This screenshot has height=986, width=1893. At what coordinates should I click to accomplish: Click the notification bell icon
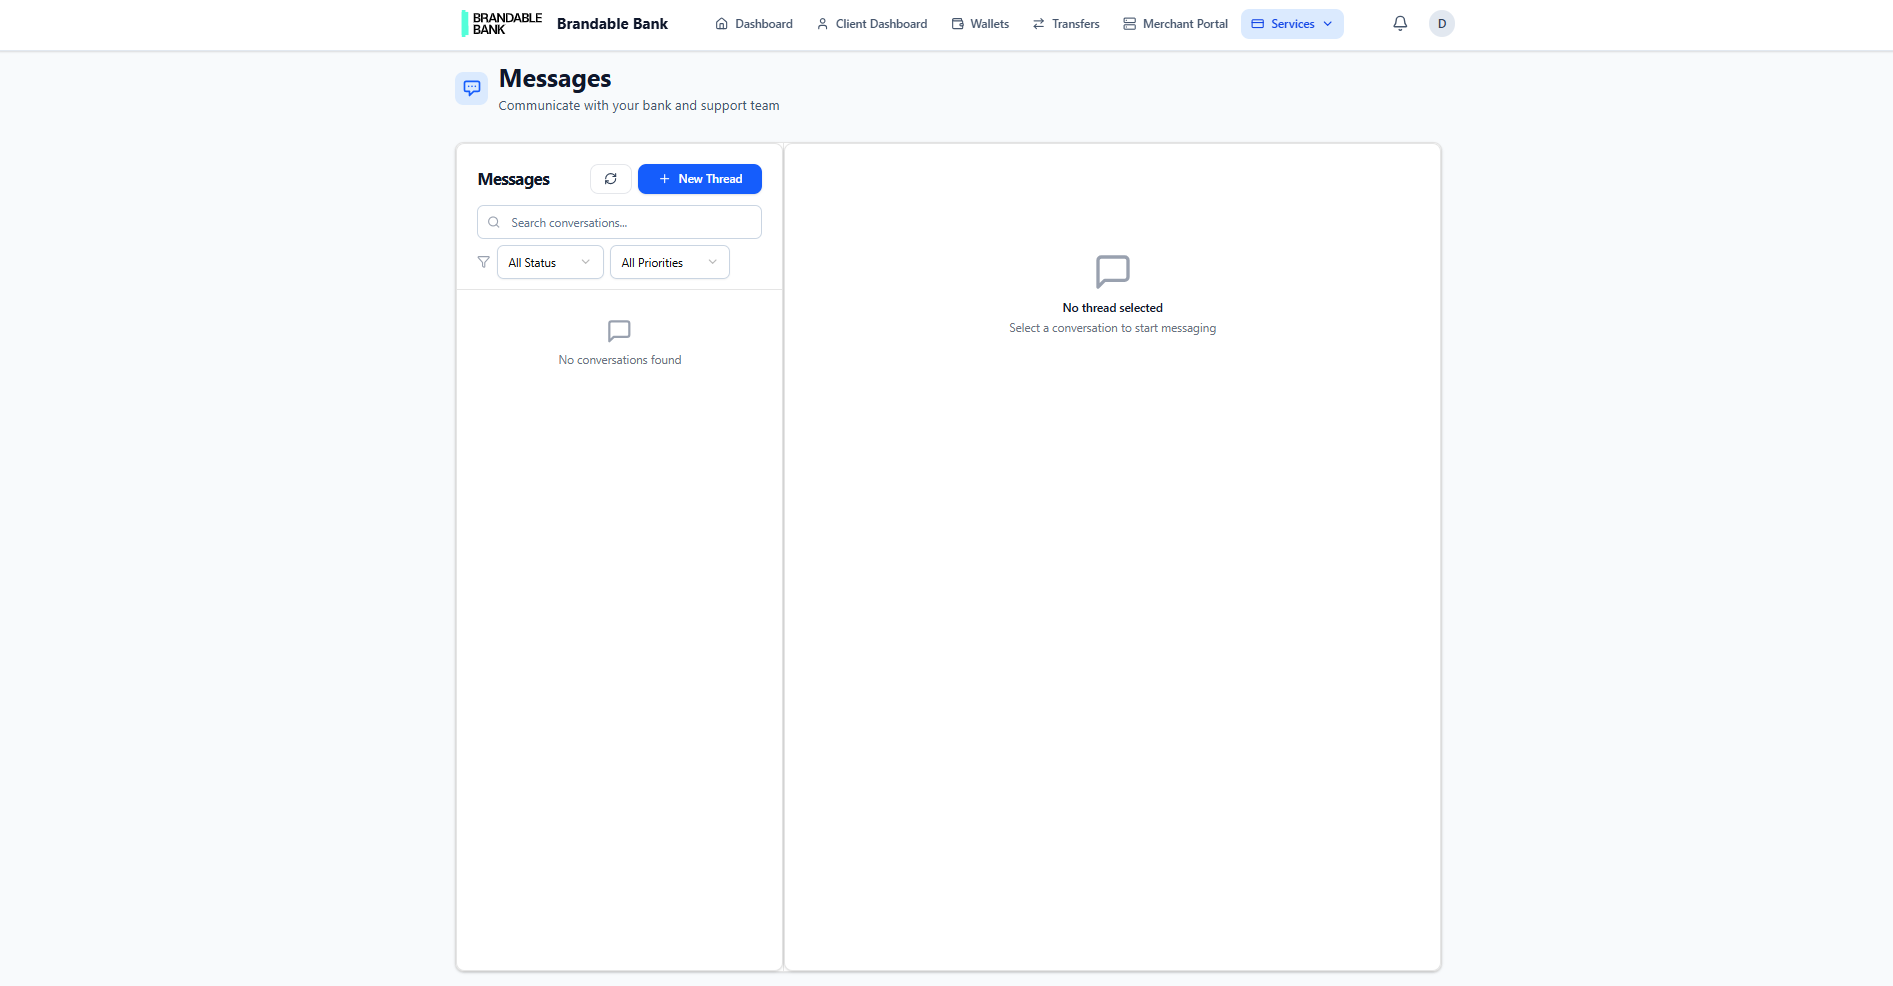(1400, 24)
